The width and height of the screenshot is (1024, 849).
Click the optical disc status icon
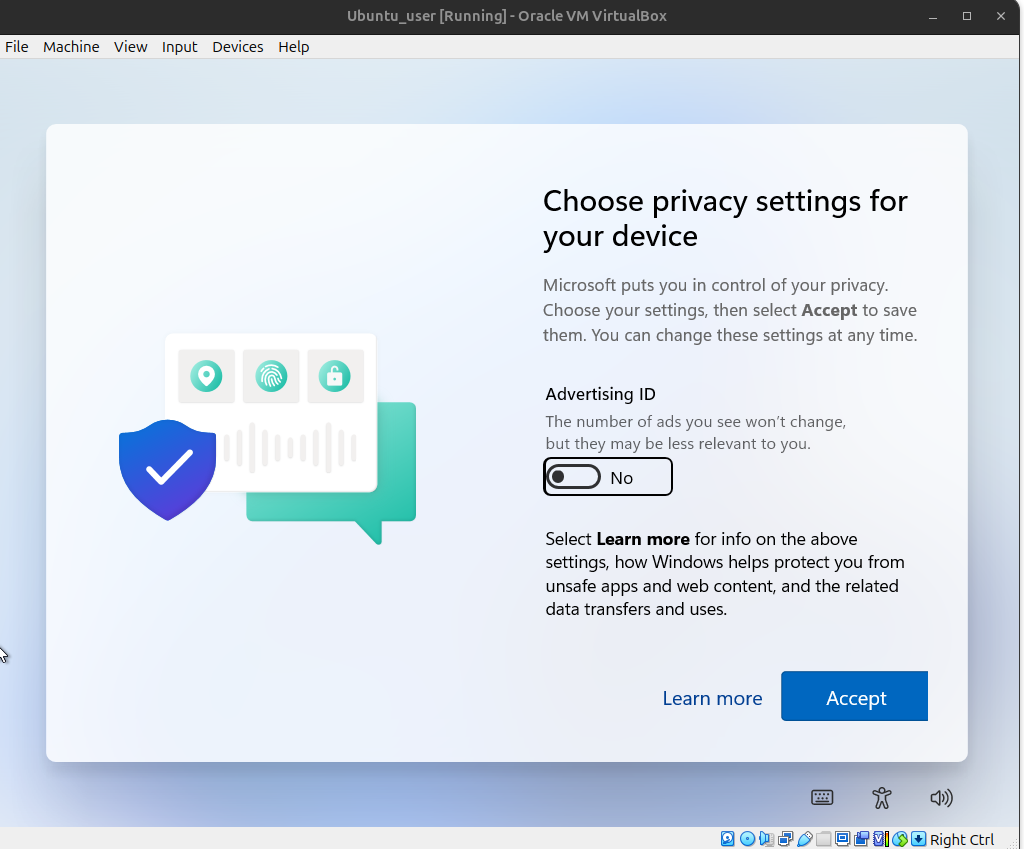click(x=747, y=839)
